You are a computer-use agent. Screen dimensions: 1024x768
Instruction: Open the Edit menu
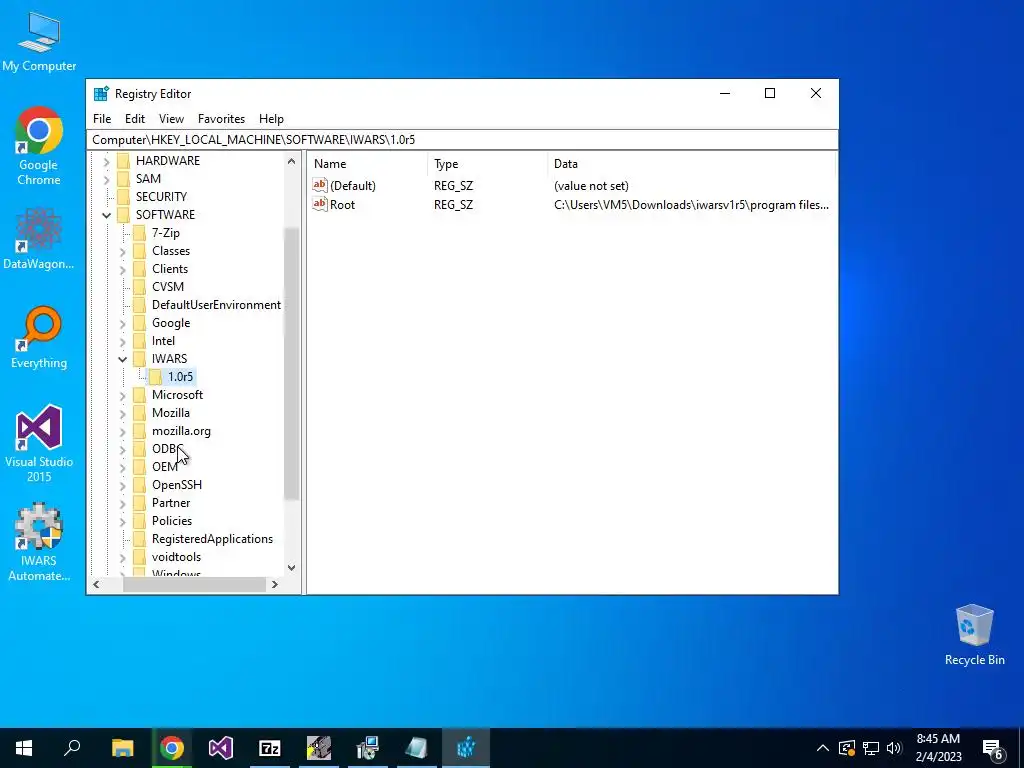point(135,119)
